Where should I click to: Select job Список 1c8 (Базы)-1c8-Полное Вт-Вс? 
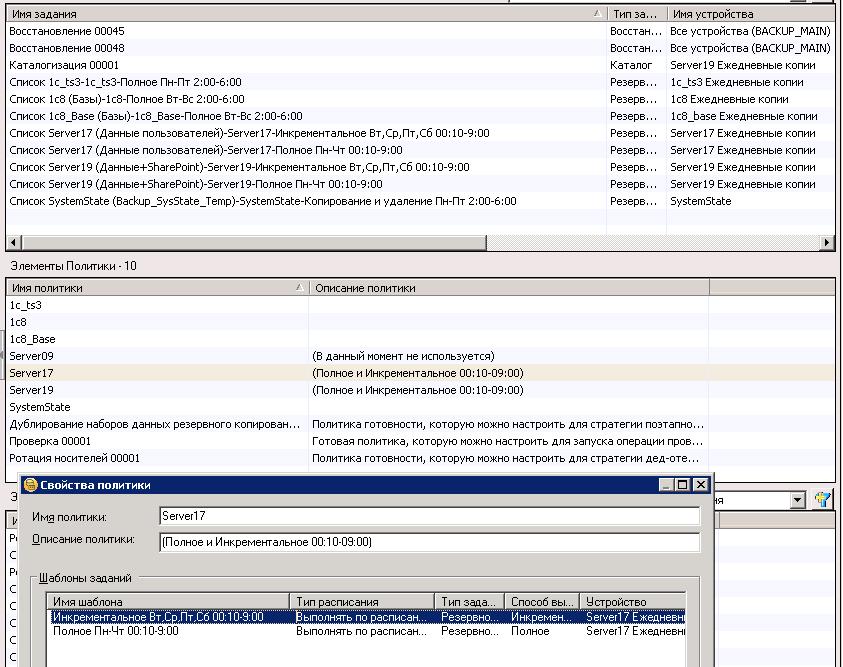pos(127,99)
